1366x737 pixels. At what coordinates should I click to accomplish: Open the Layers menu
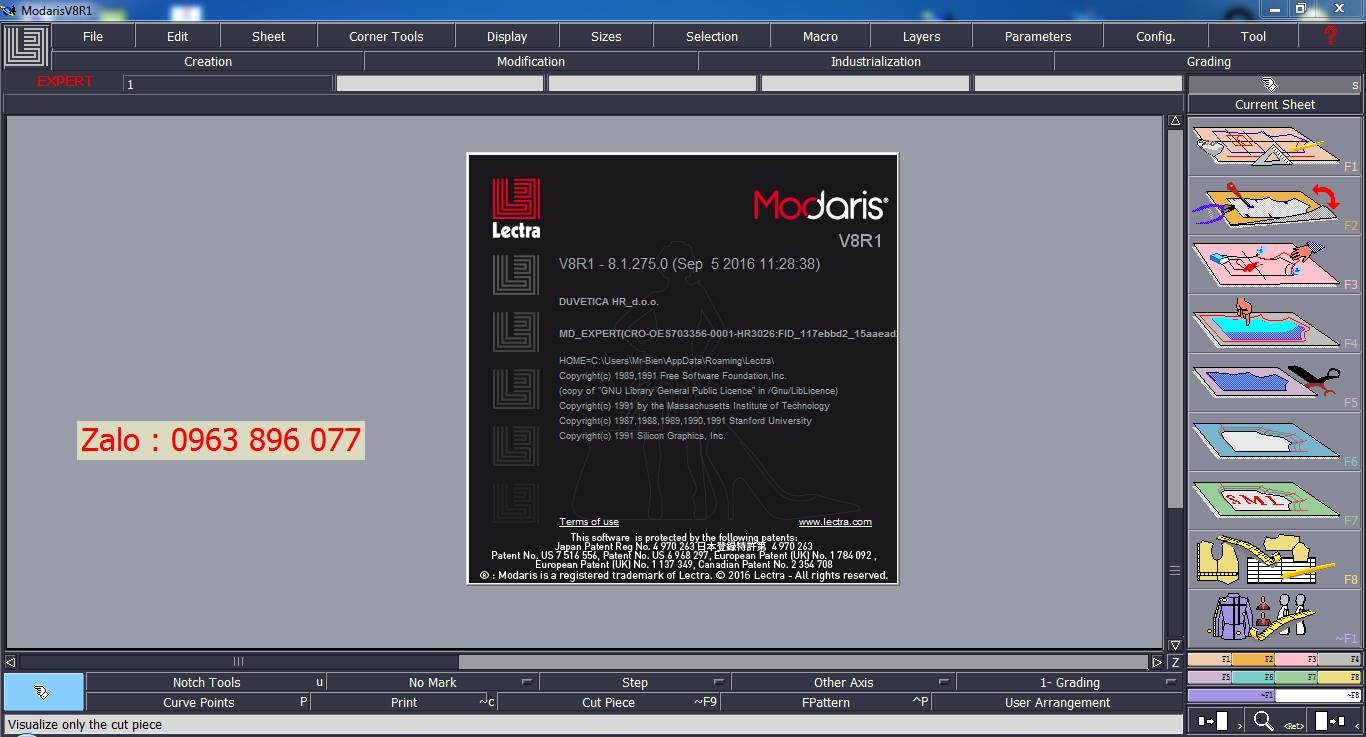921,36
